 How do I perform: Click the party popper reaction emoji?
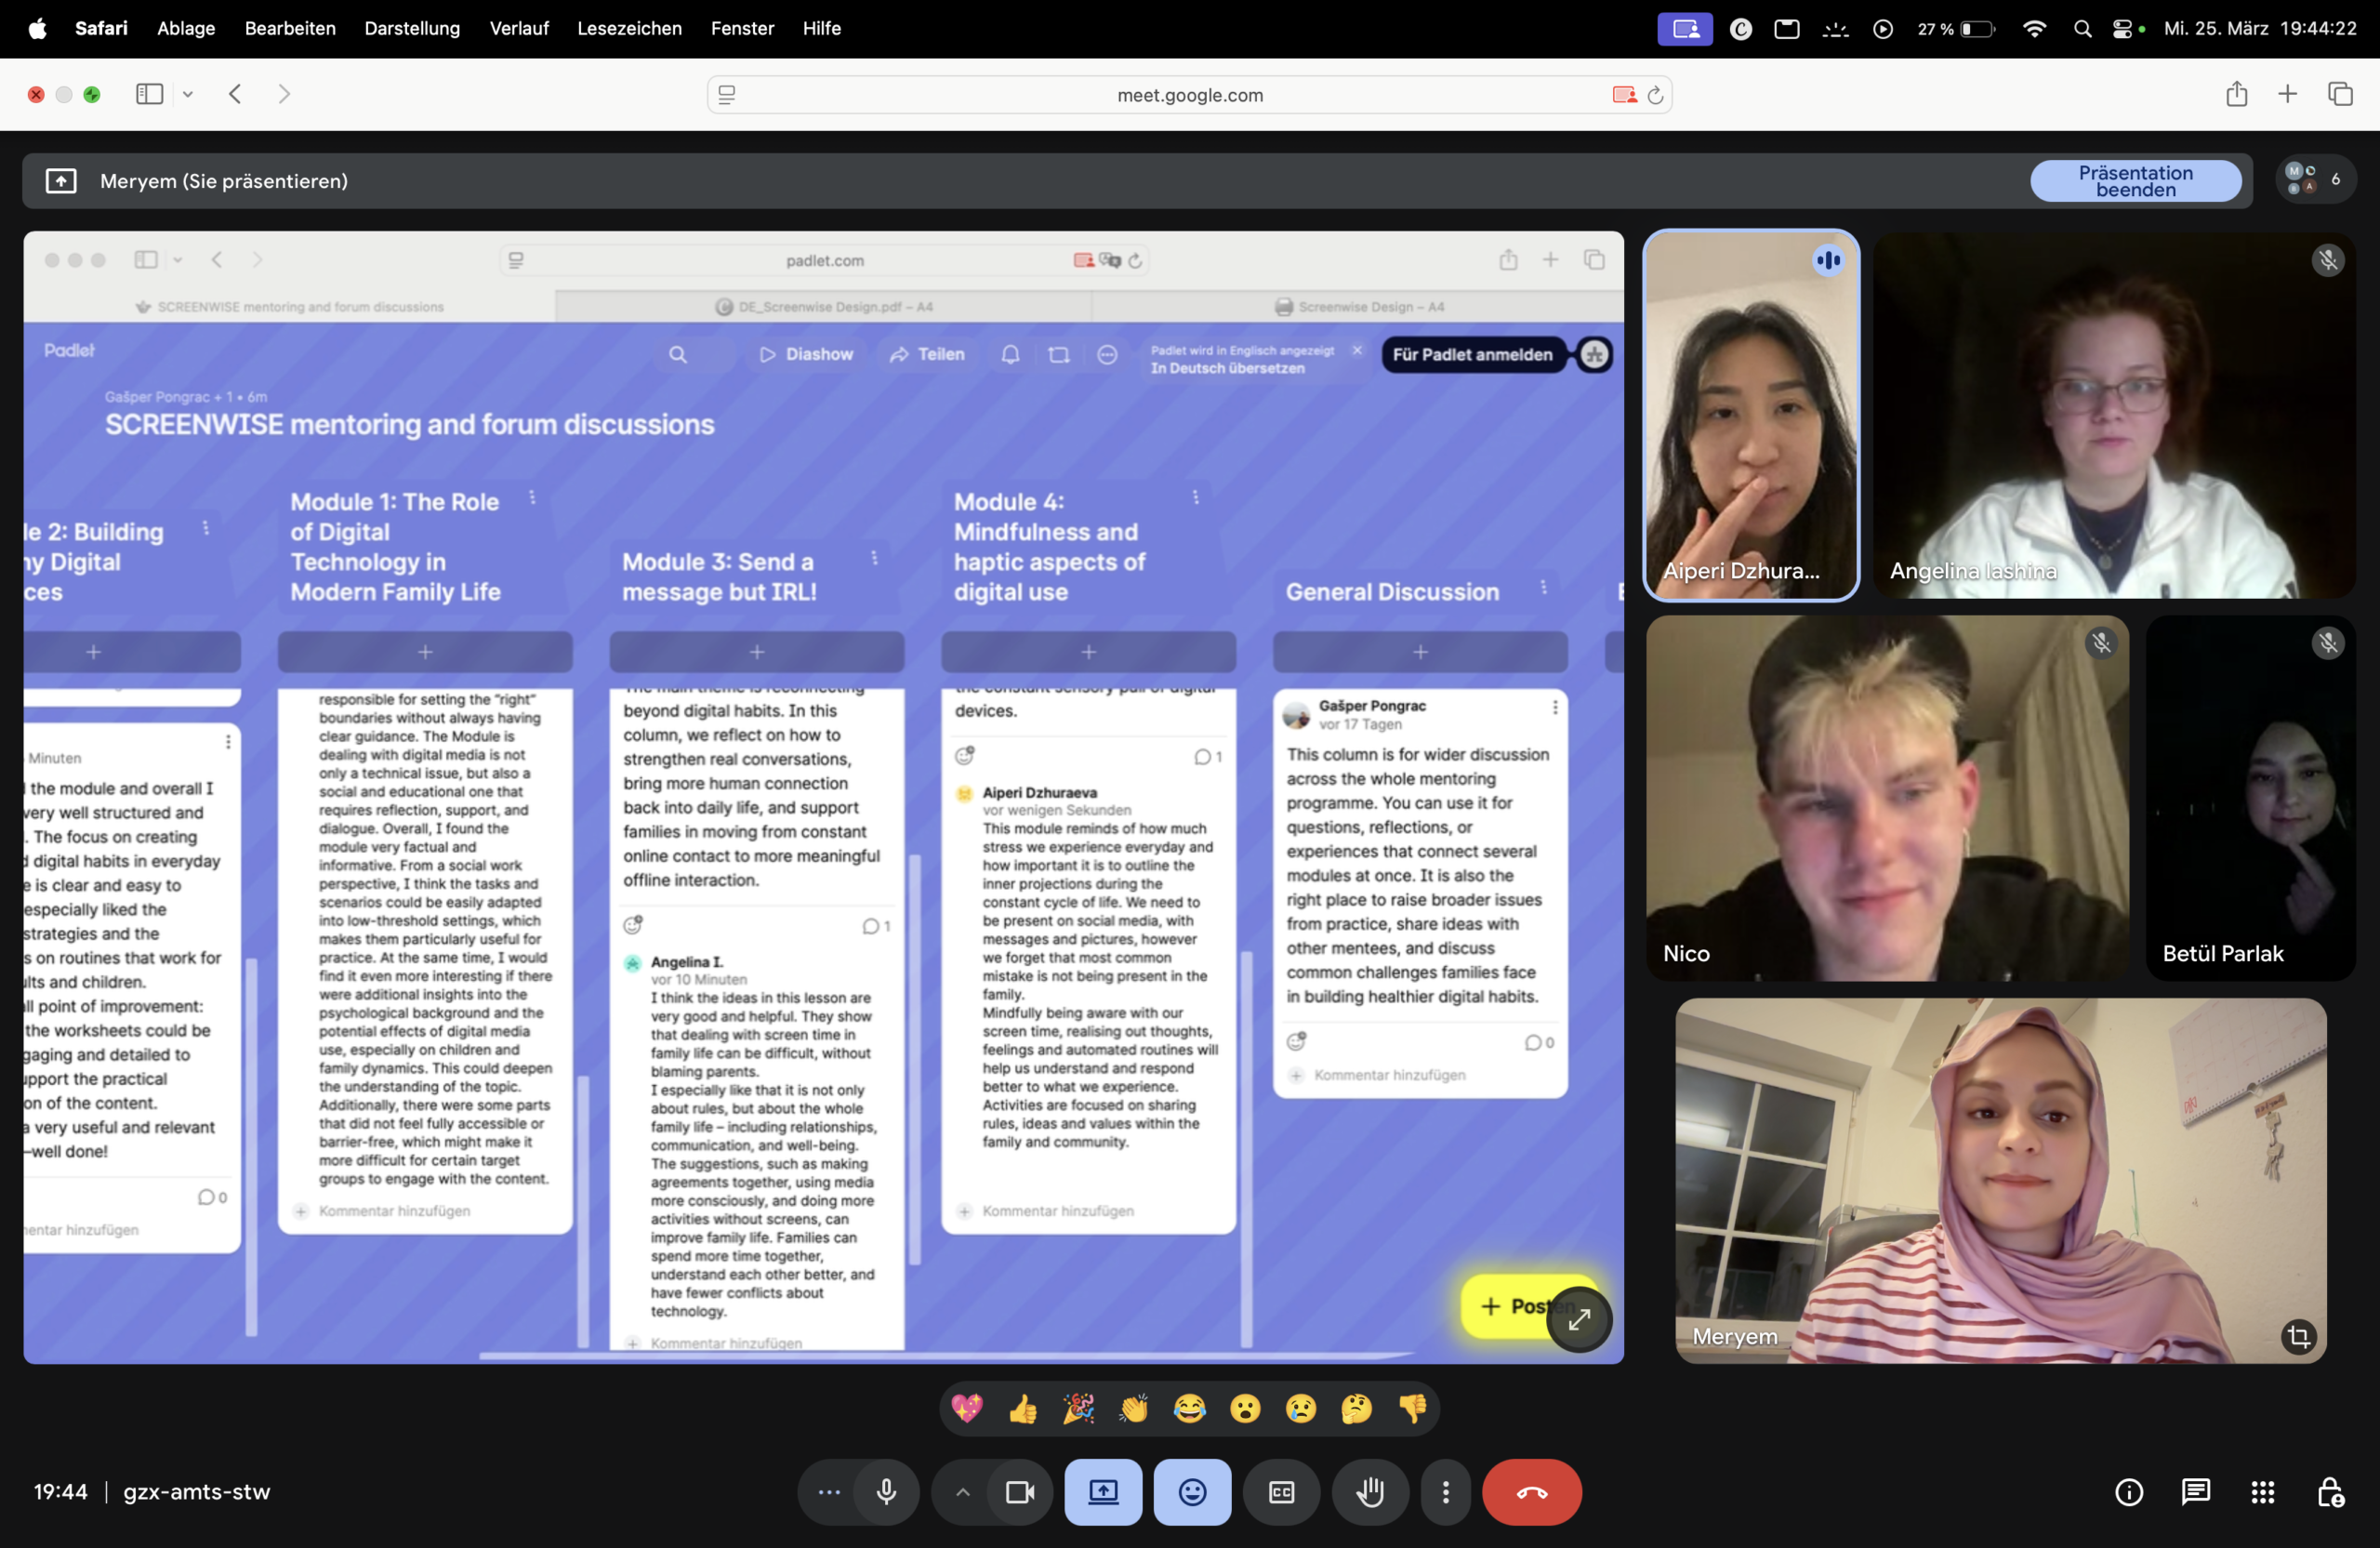click(1078, 1409)
